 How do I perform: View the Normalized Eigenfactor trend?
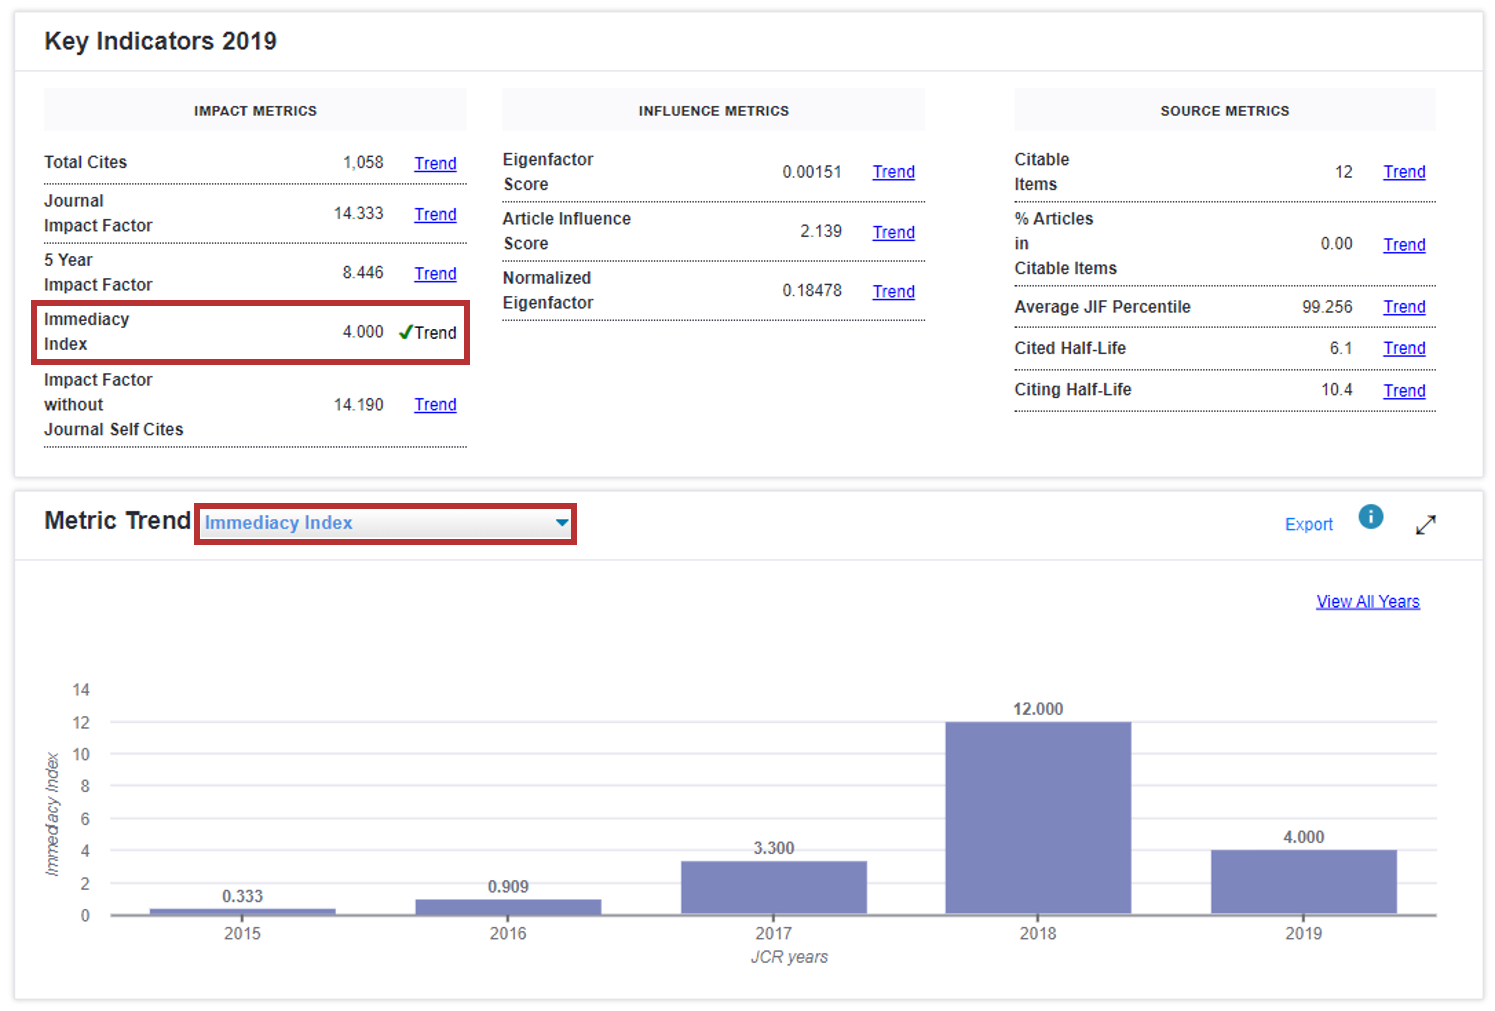[x=893, y=292]
